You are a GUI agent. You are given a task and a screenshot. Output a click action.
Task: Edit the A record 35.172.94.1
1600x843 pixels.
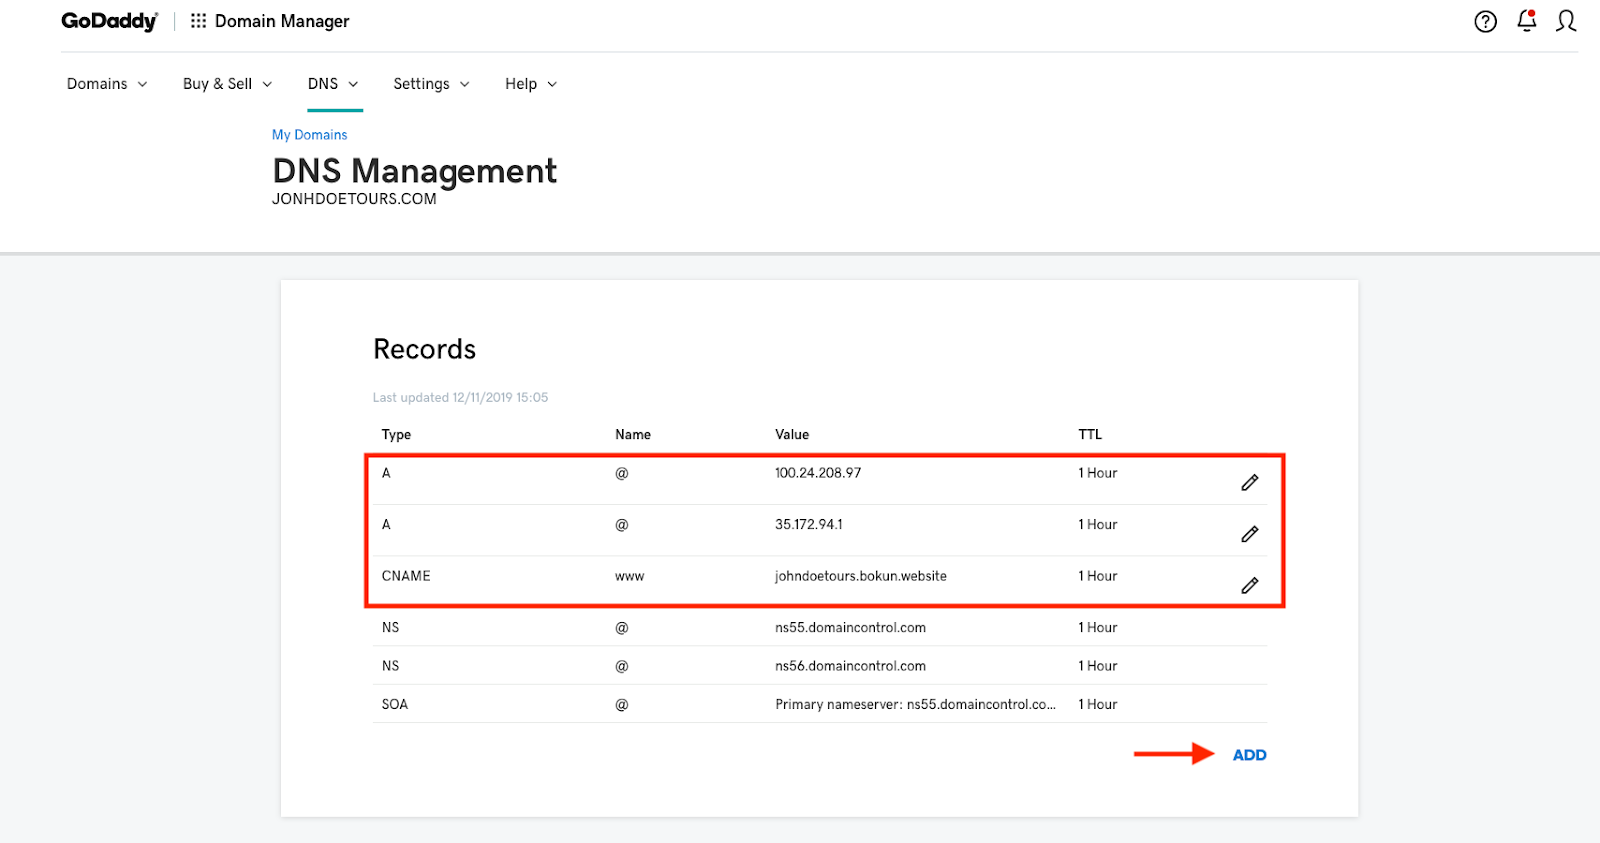click(x=1249, y=534)
